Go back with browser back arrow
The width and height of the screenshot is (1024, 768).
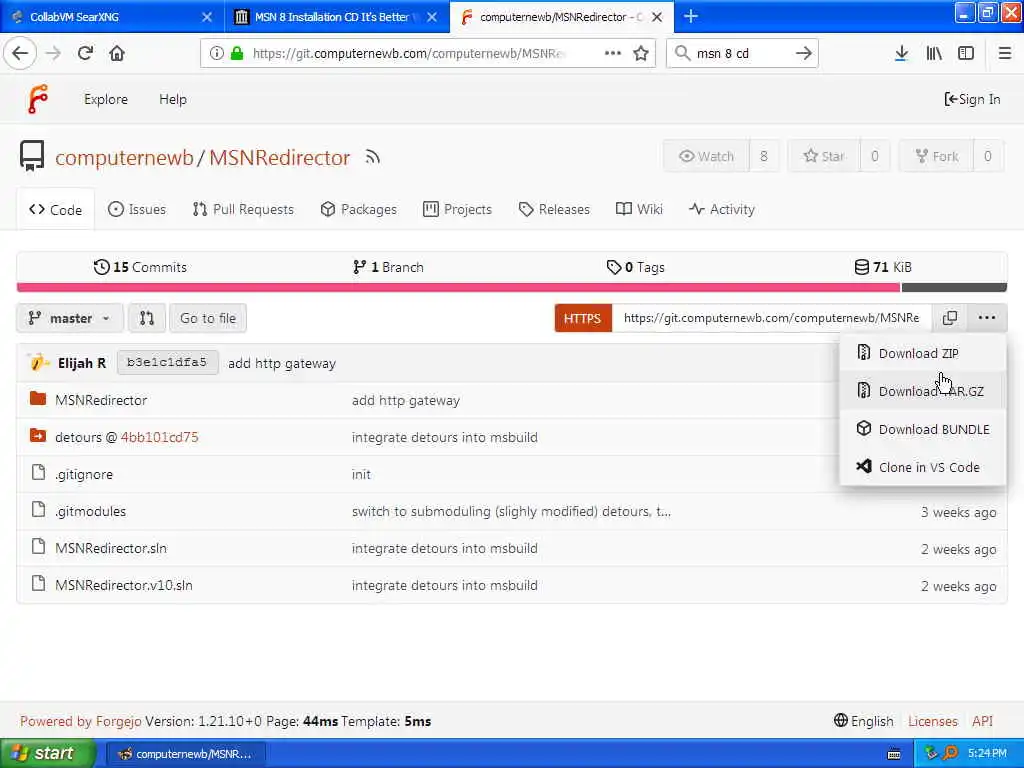point(20,54)
